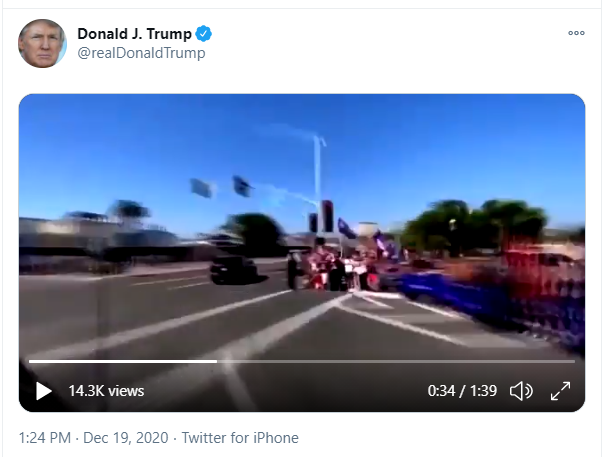Open the Twitter for iPhone source link
615x457 pixels.
click(240, 438)
